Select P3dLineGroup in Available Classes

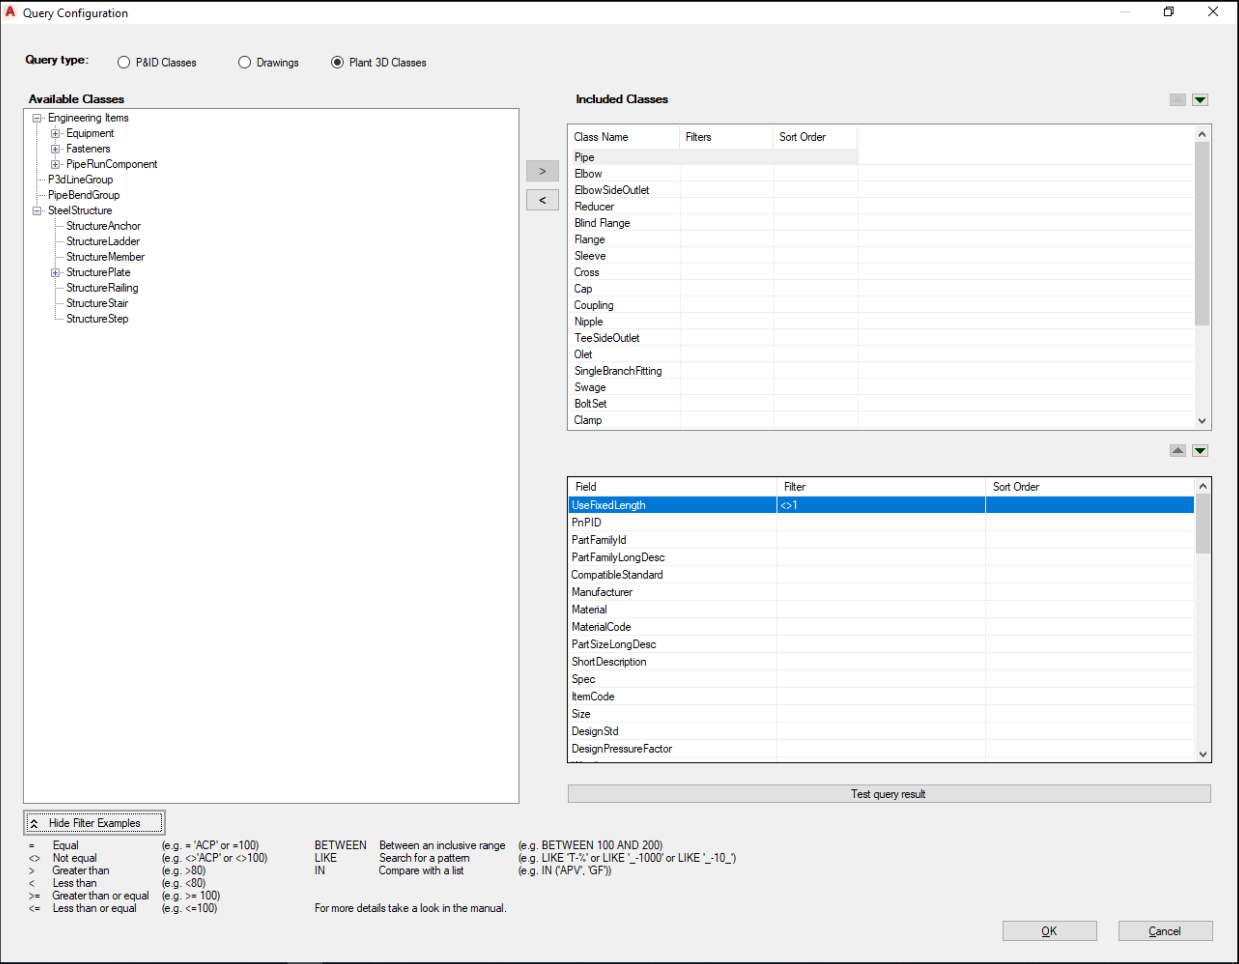point(80,180)
